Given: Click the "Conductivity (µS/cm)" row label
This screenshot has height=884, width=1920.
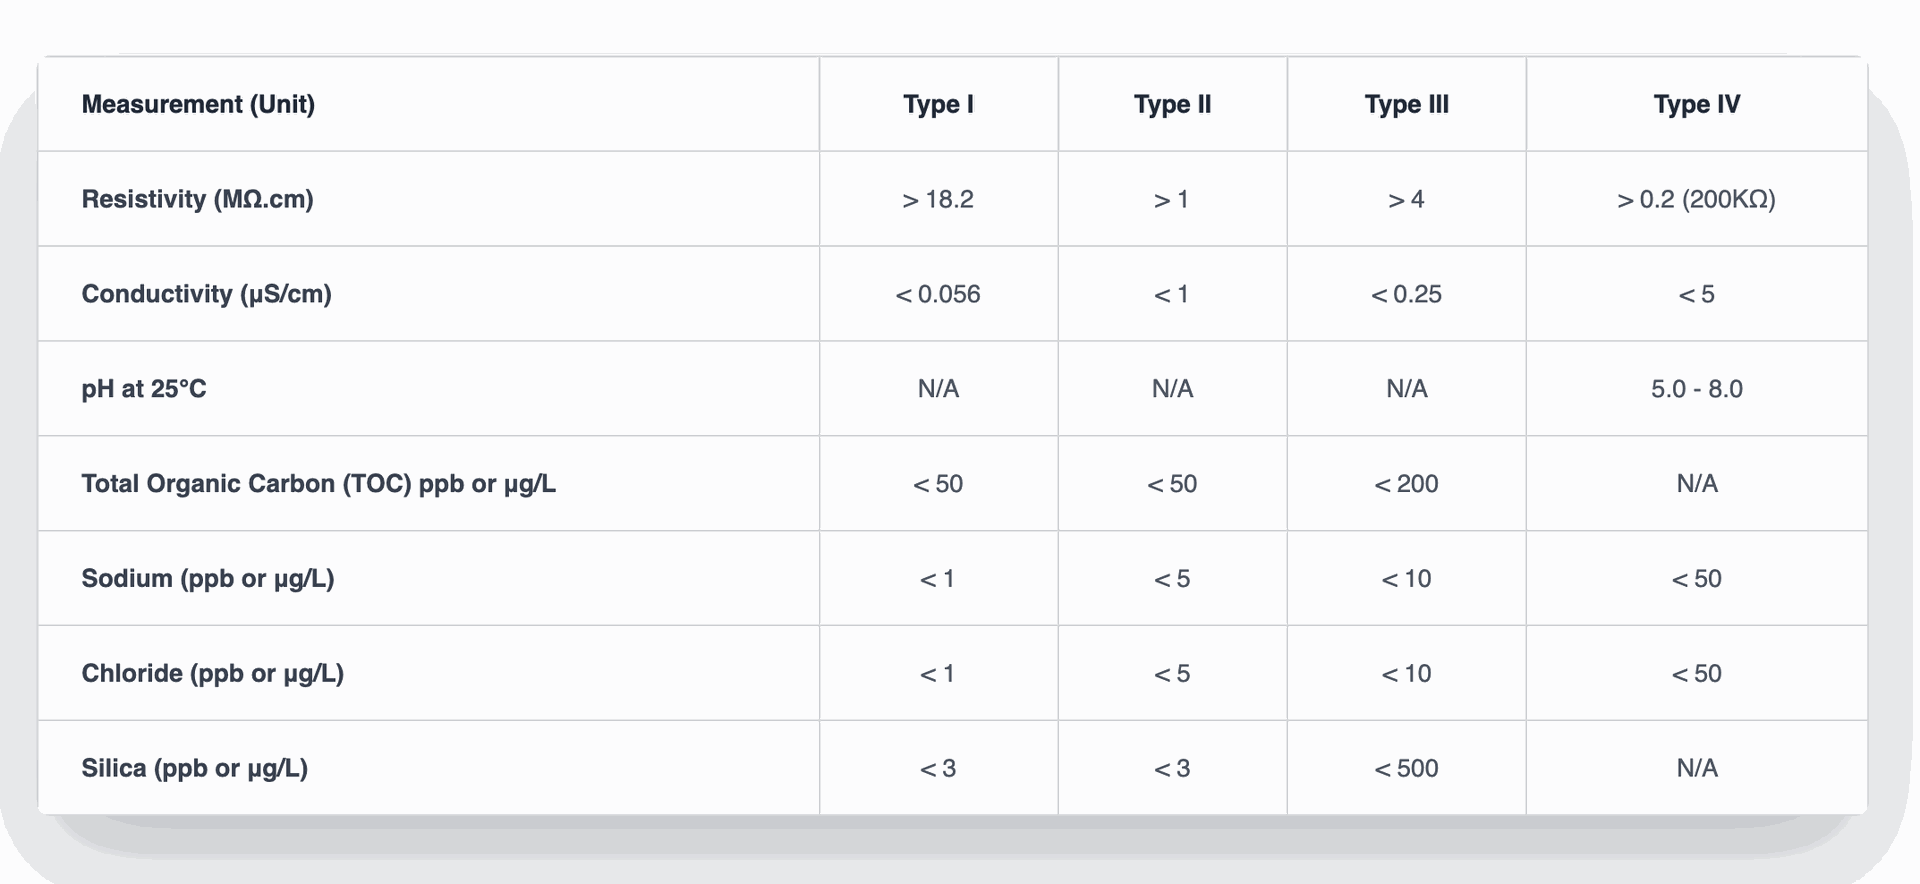Looking at the screenshot, I should pos(206,294).
